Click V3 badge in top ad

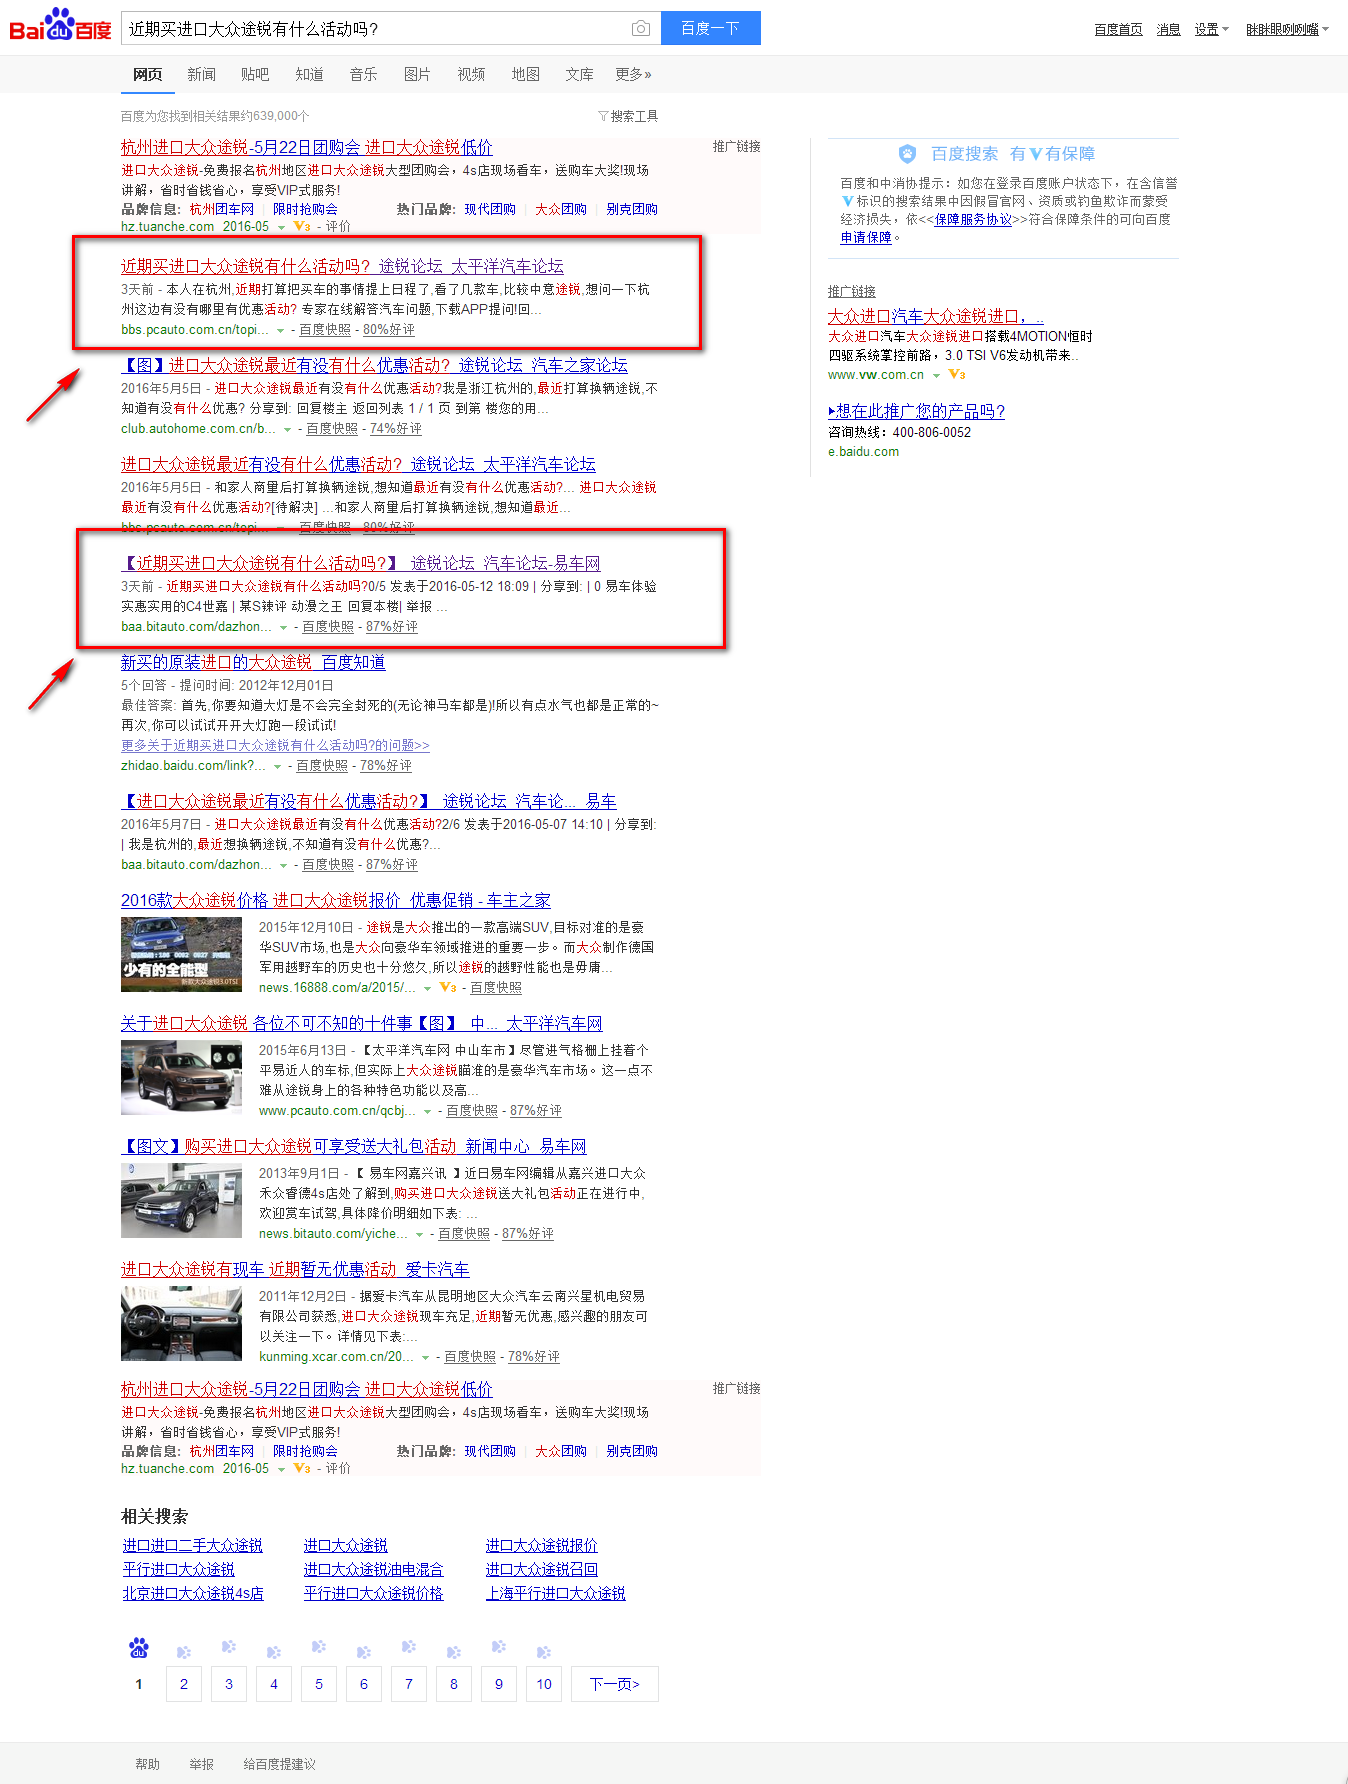pos(302,227)
